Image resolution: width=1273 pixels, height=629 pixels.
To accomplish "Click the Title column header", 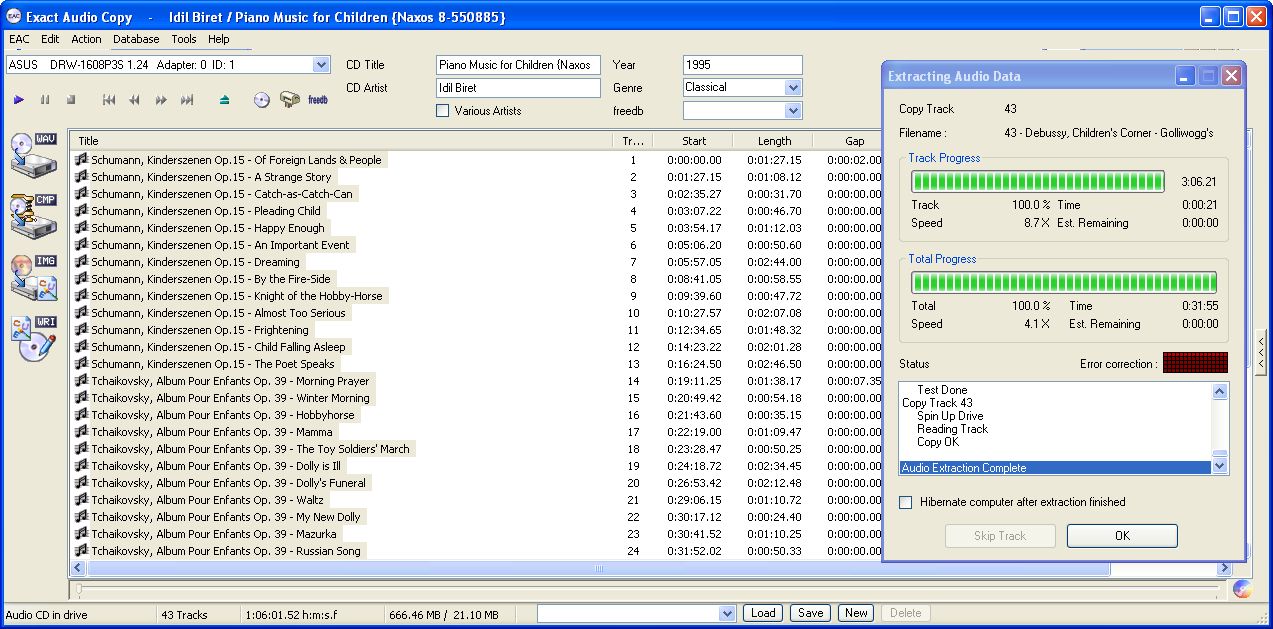I will tap(341, 141).
